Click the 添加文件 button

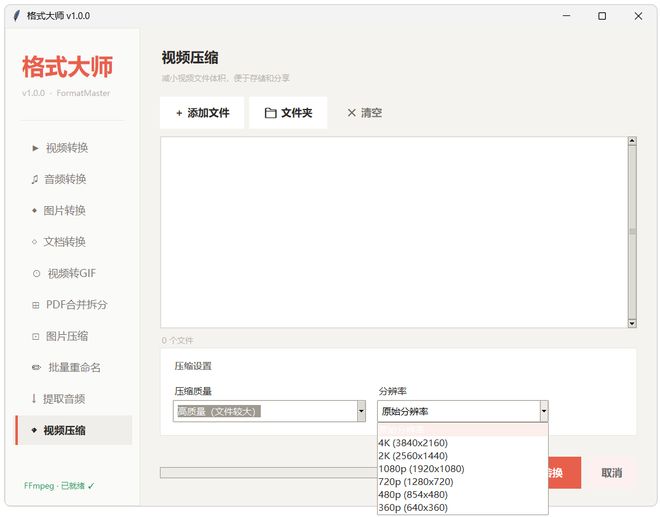pos(202,113)
